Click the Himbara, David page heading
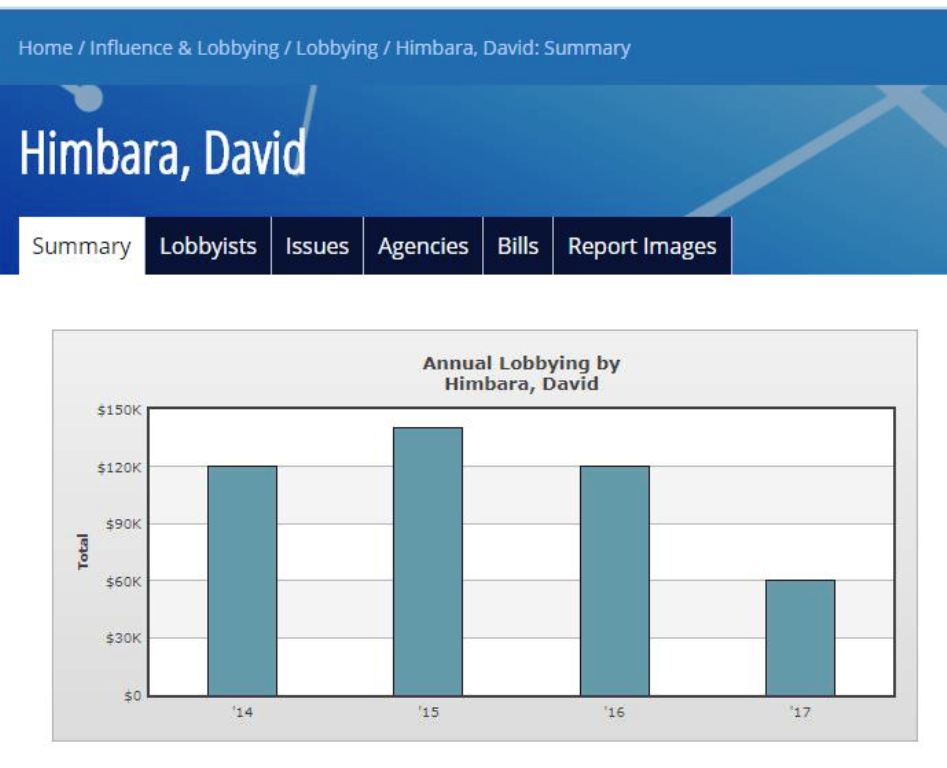This screenshot has height=768, width=947. [163, 153]
